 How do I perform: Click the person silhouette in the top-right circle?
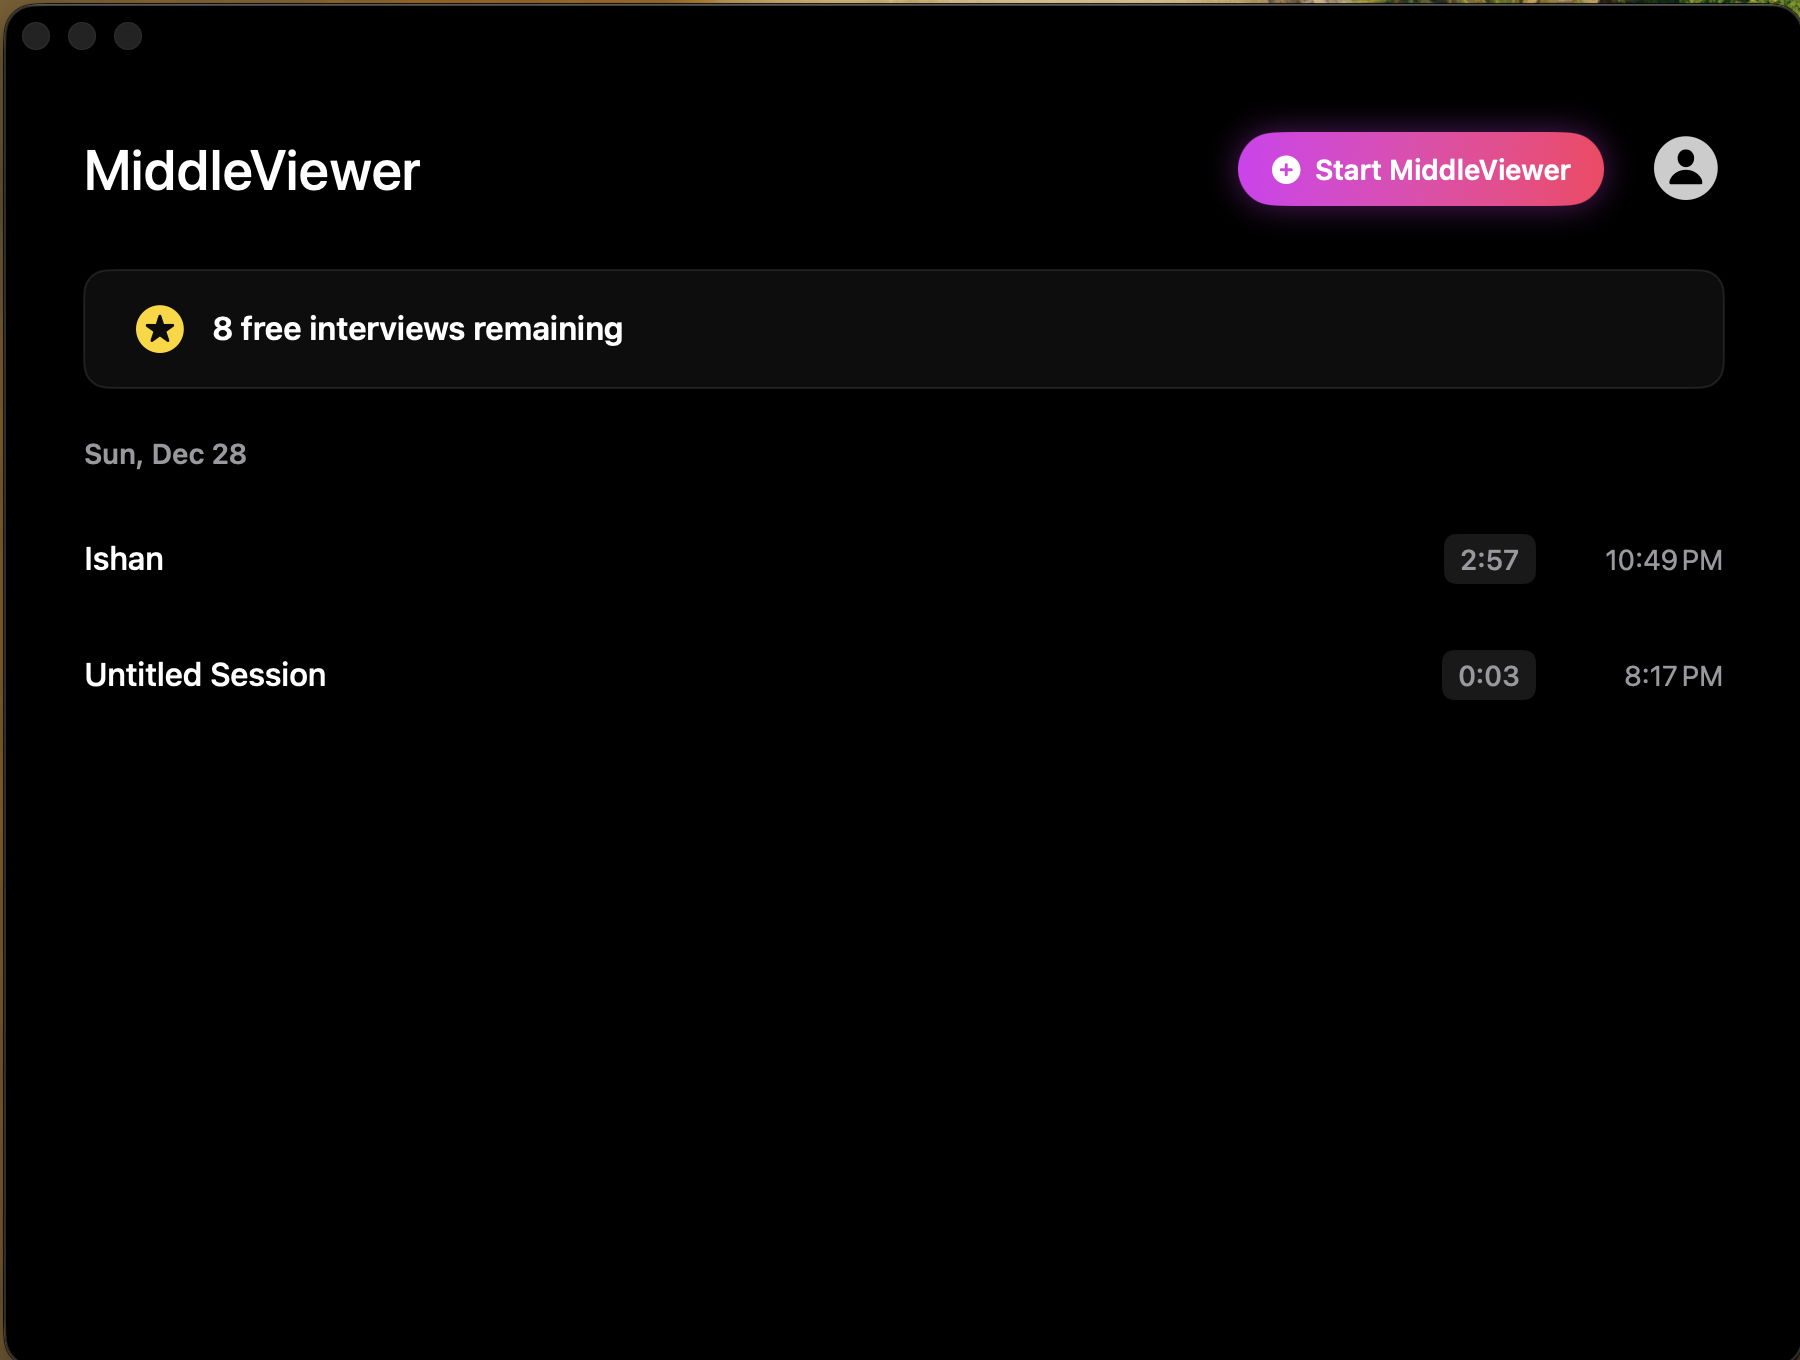click(x=1684, y=167)
